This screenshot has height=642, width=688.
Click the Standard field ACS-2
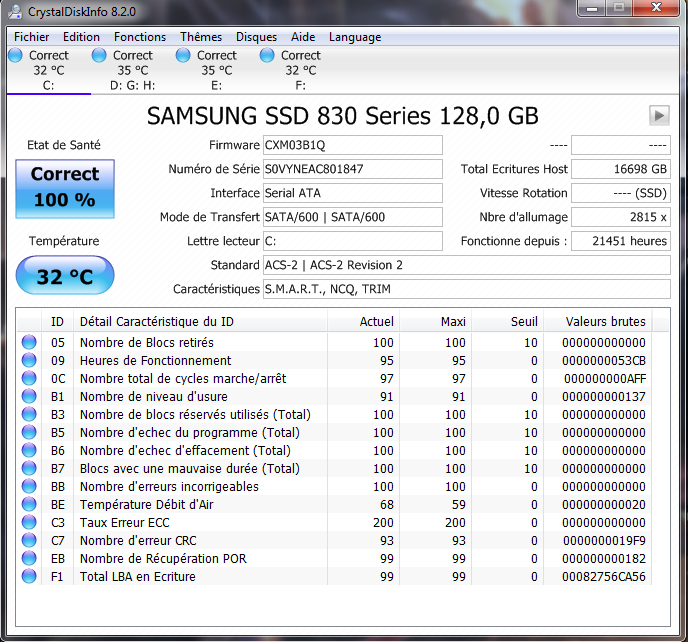pyautogui.click(x=467, y=265)
